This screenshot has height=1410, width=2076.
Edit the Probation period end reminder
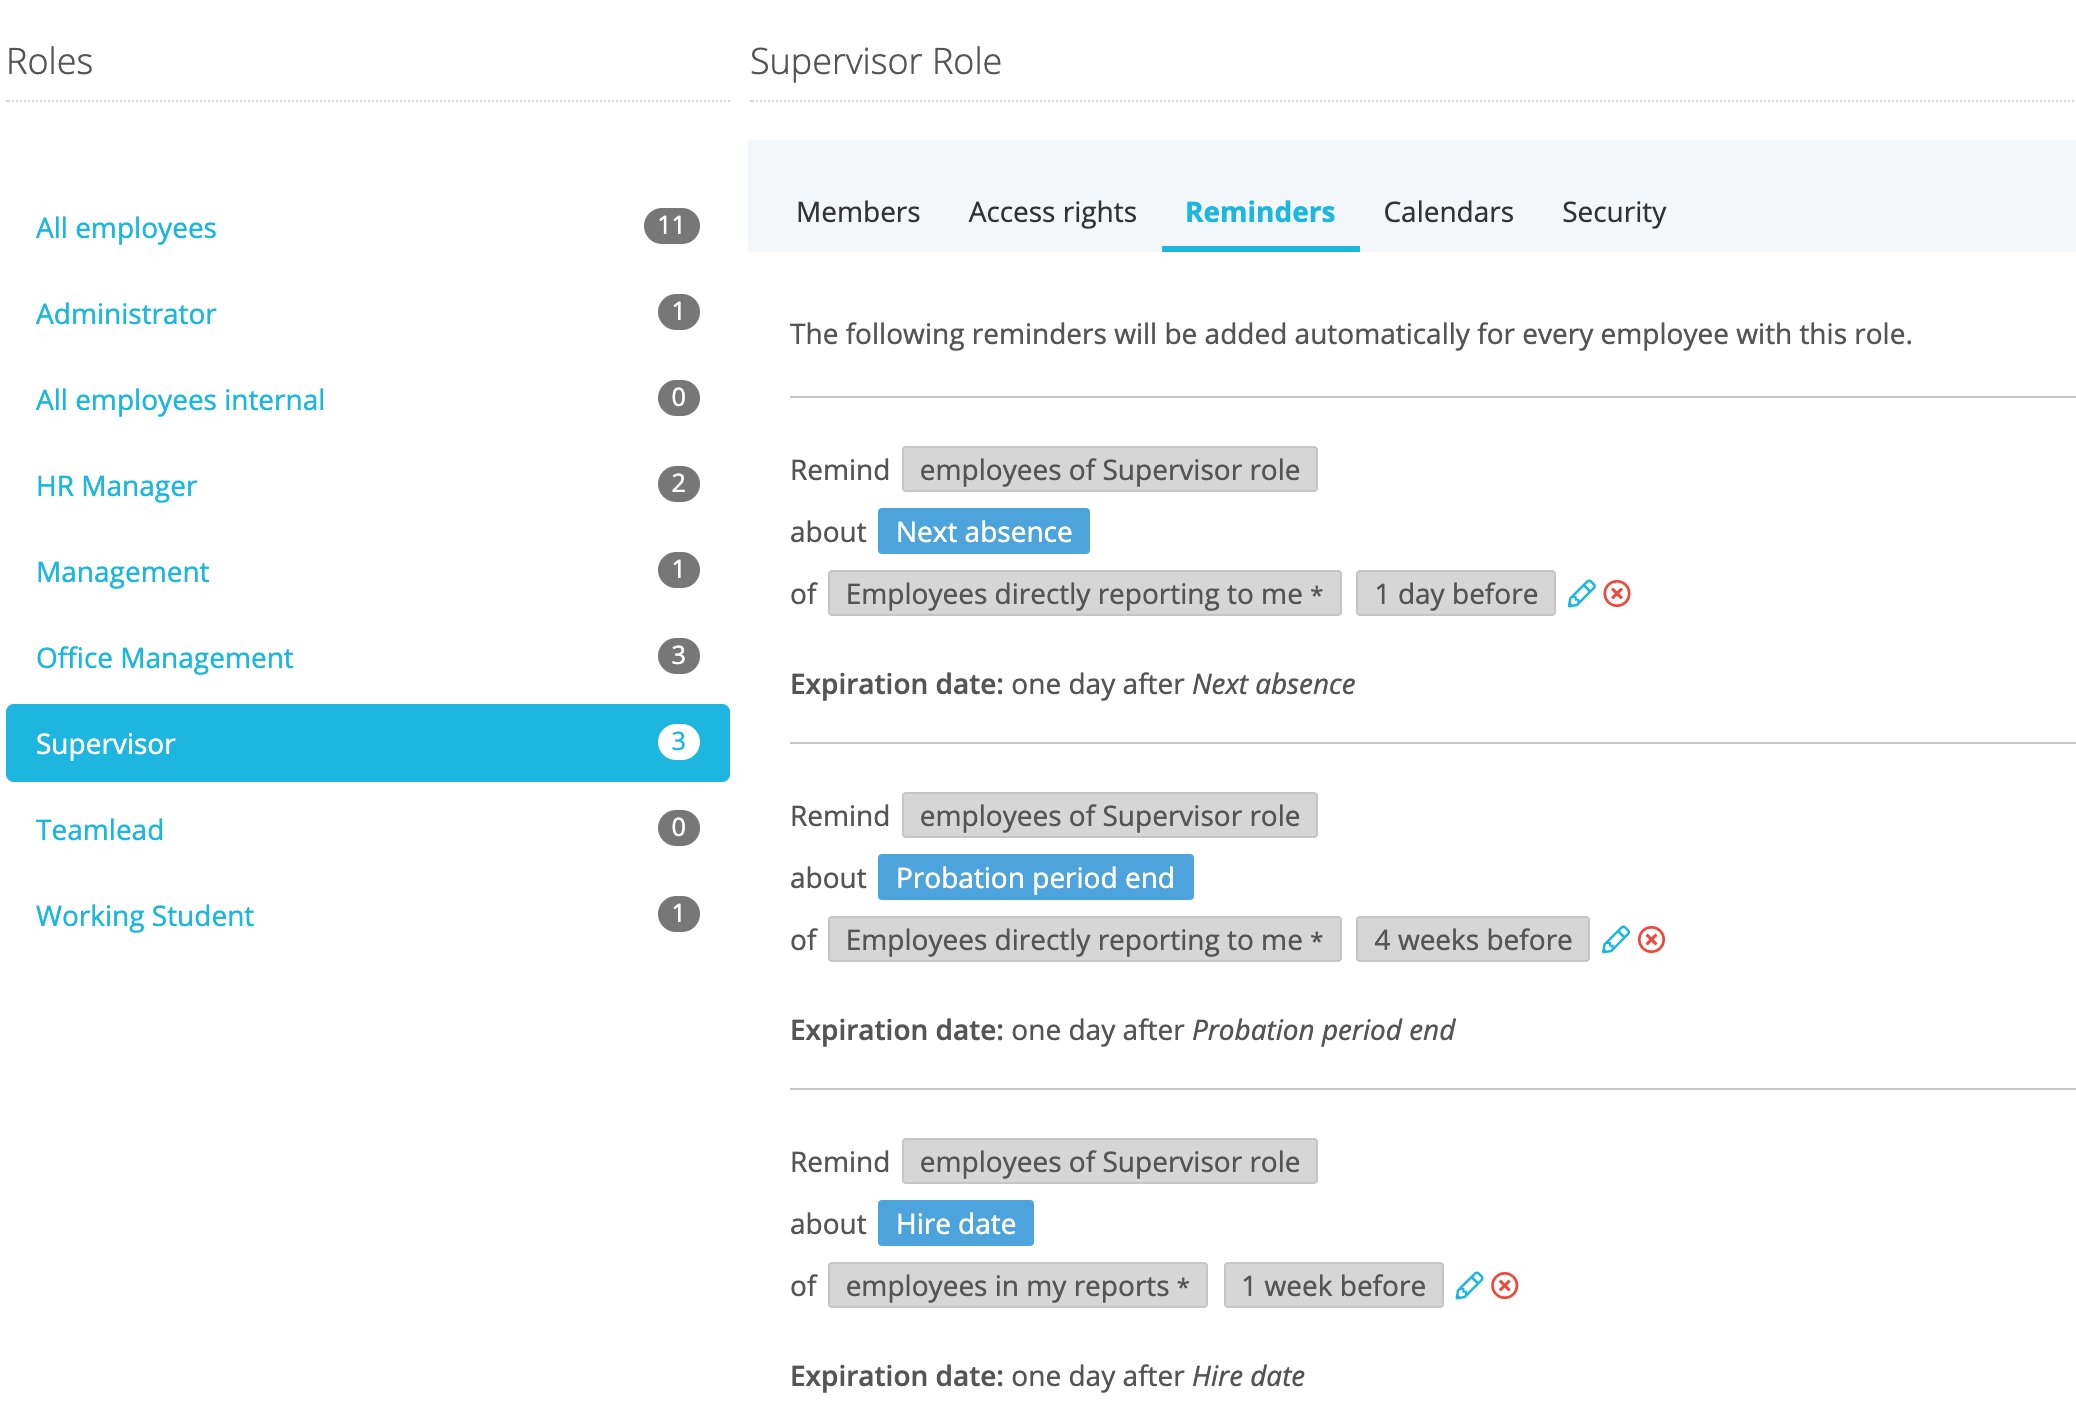click(x=1615, y=940)
